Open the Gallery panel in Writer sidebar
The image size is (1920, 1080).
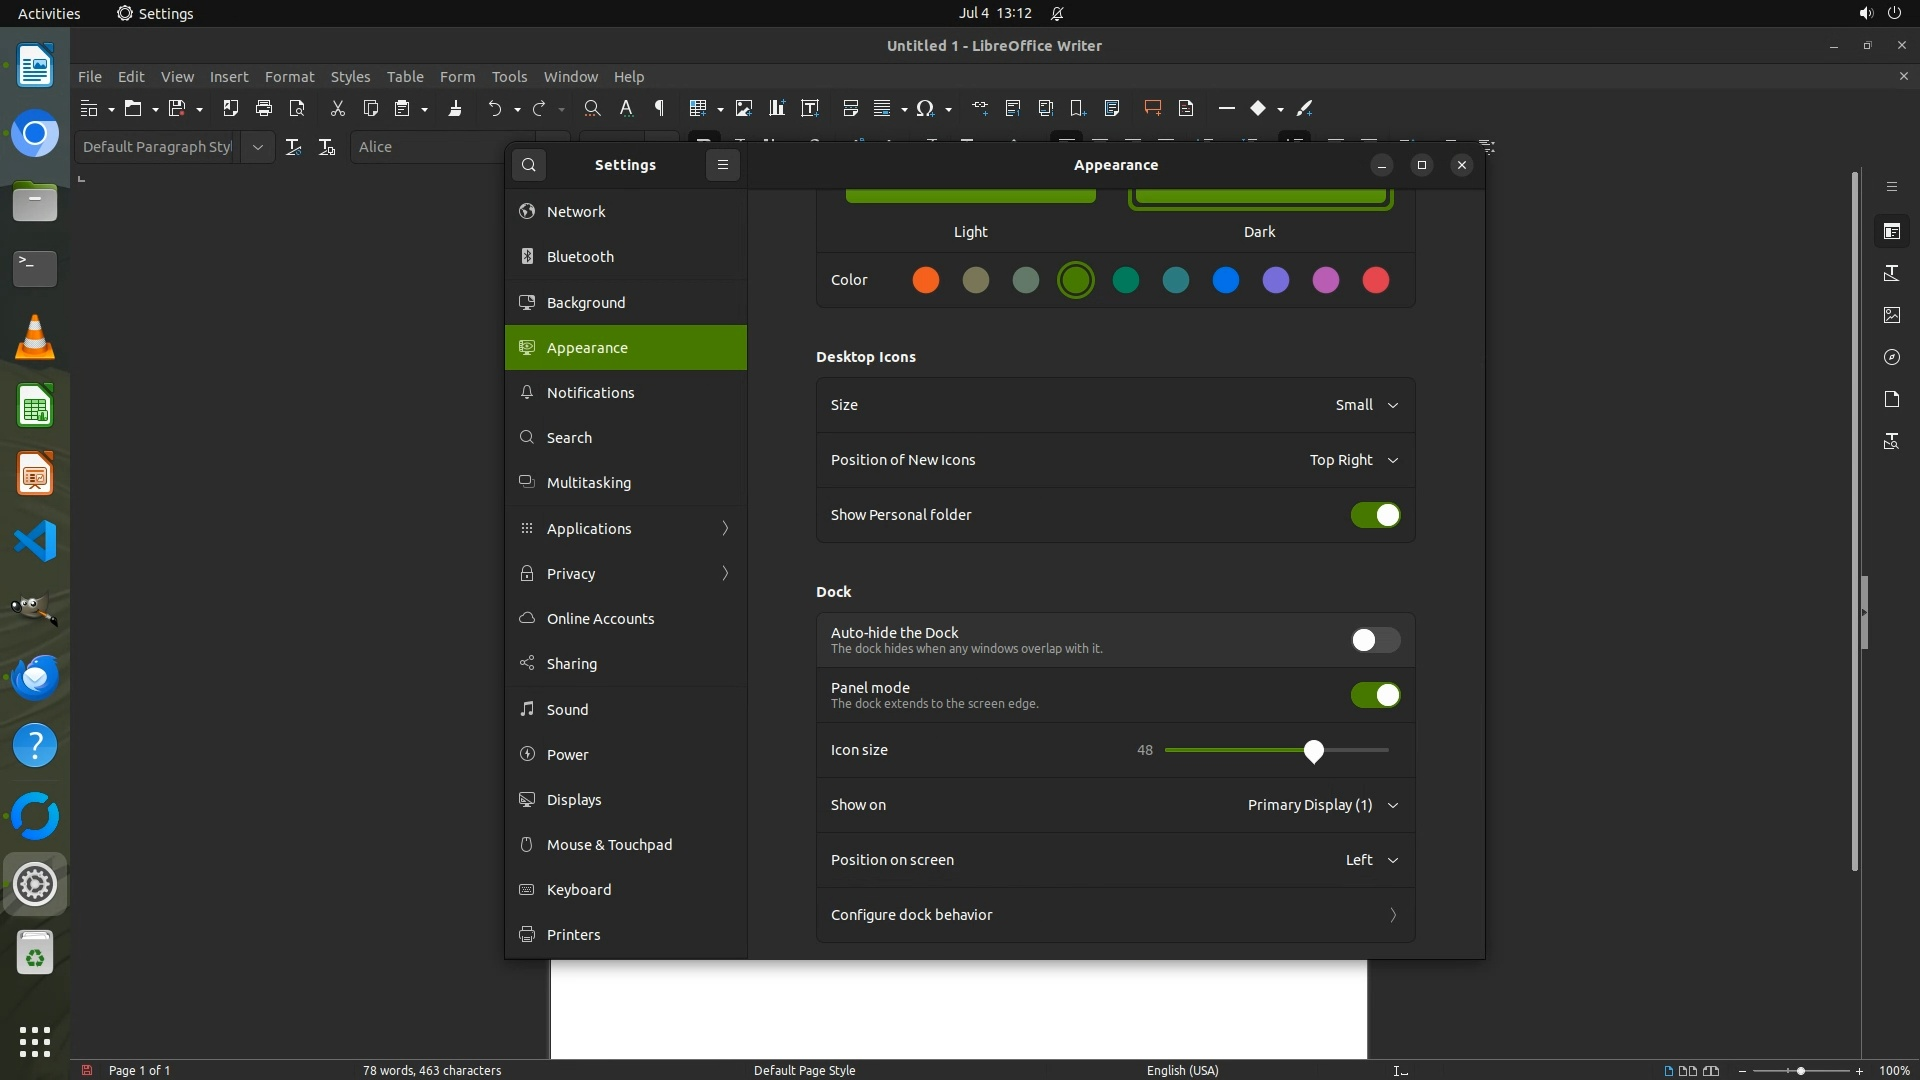(1891, 315)
